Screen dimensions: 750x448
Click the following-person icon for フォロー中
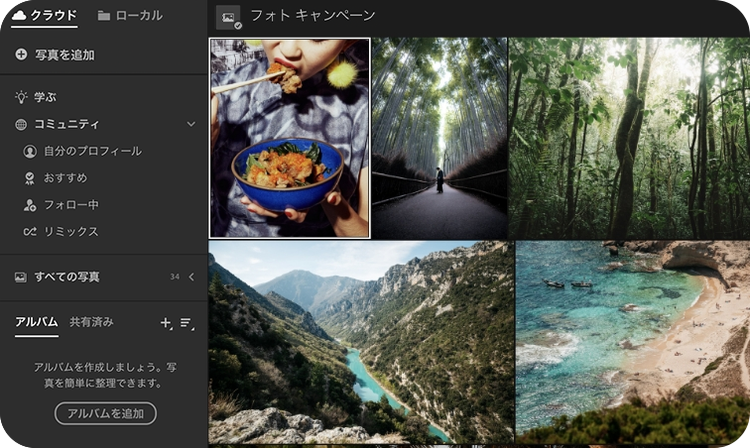click(30, 205)
